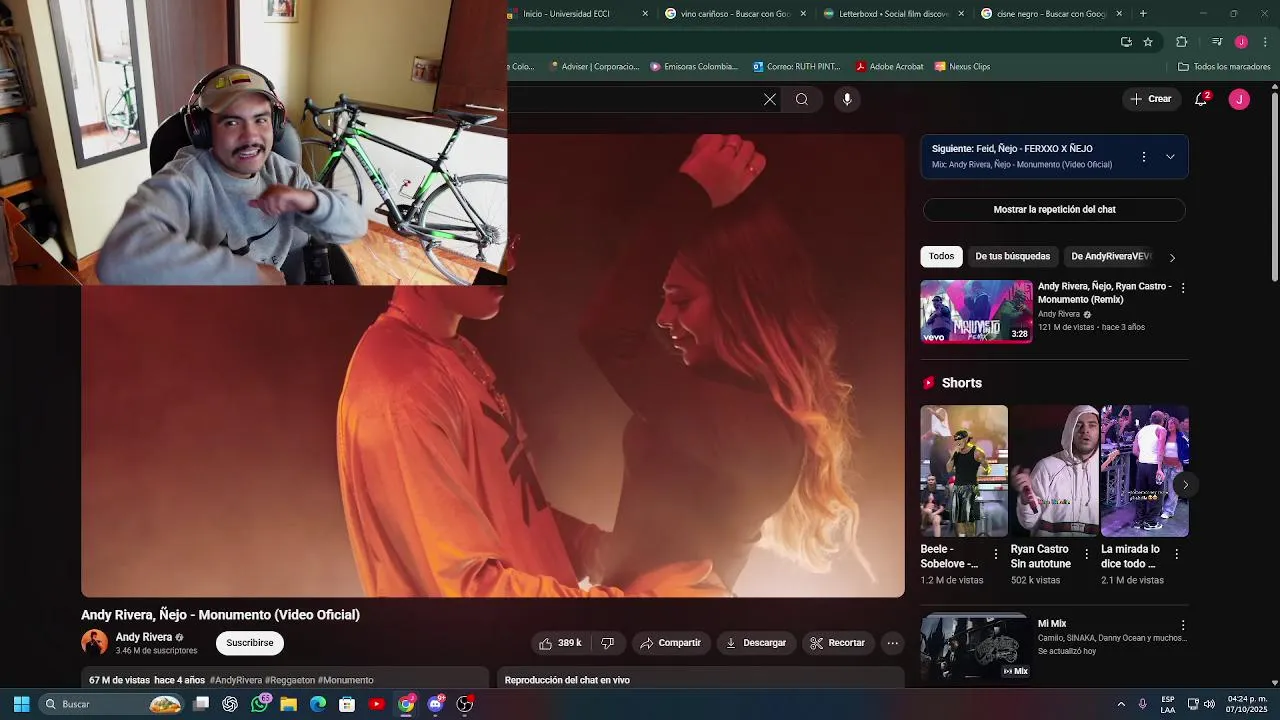Bookmark this page with the star icon

1148,42
